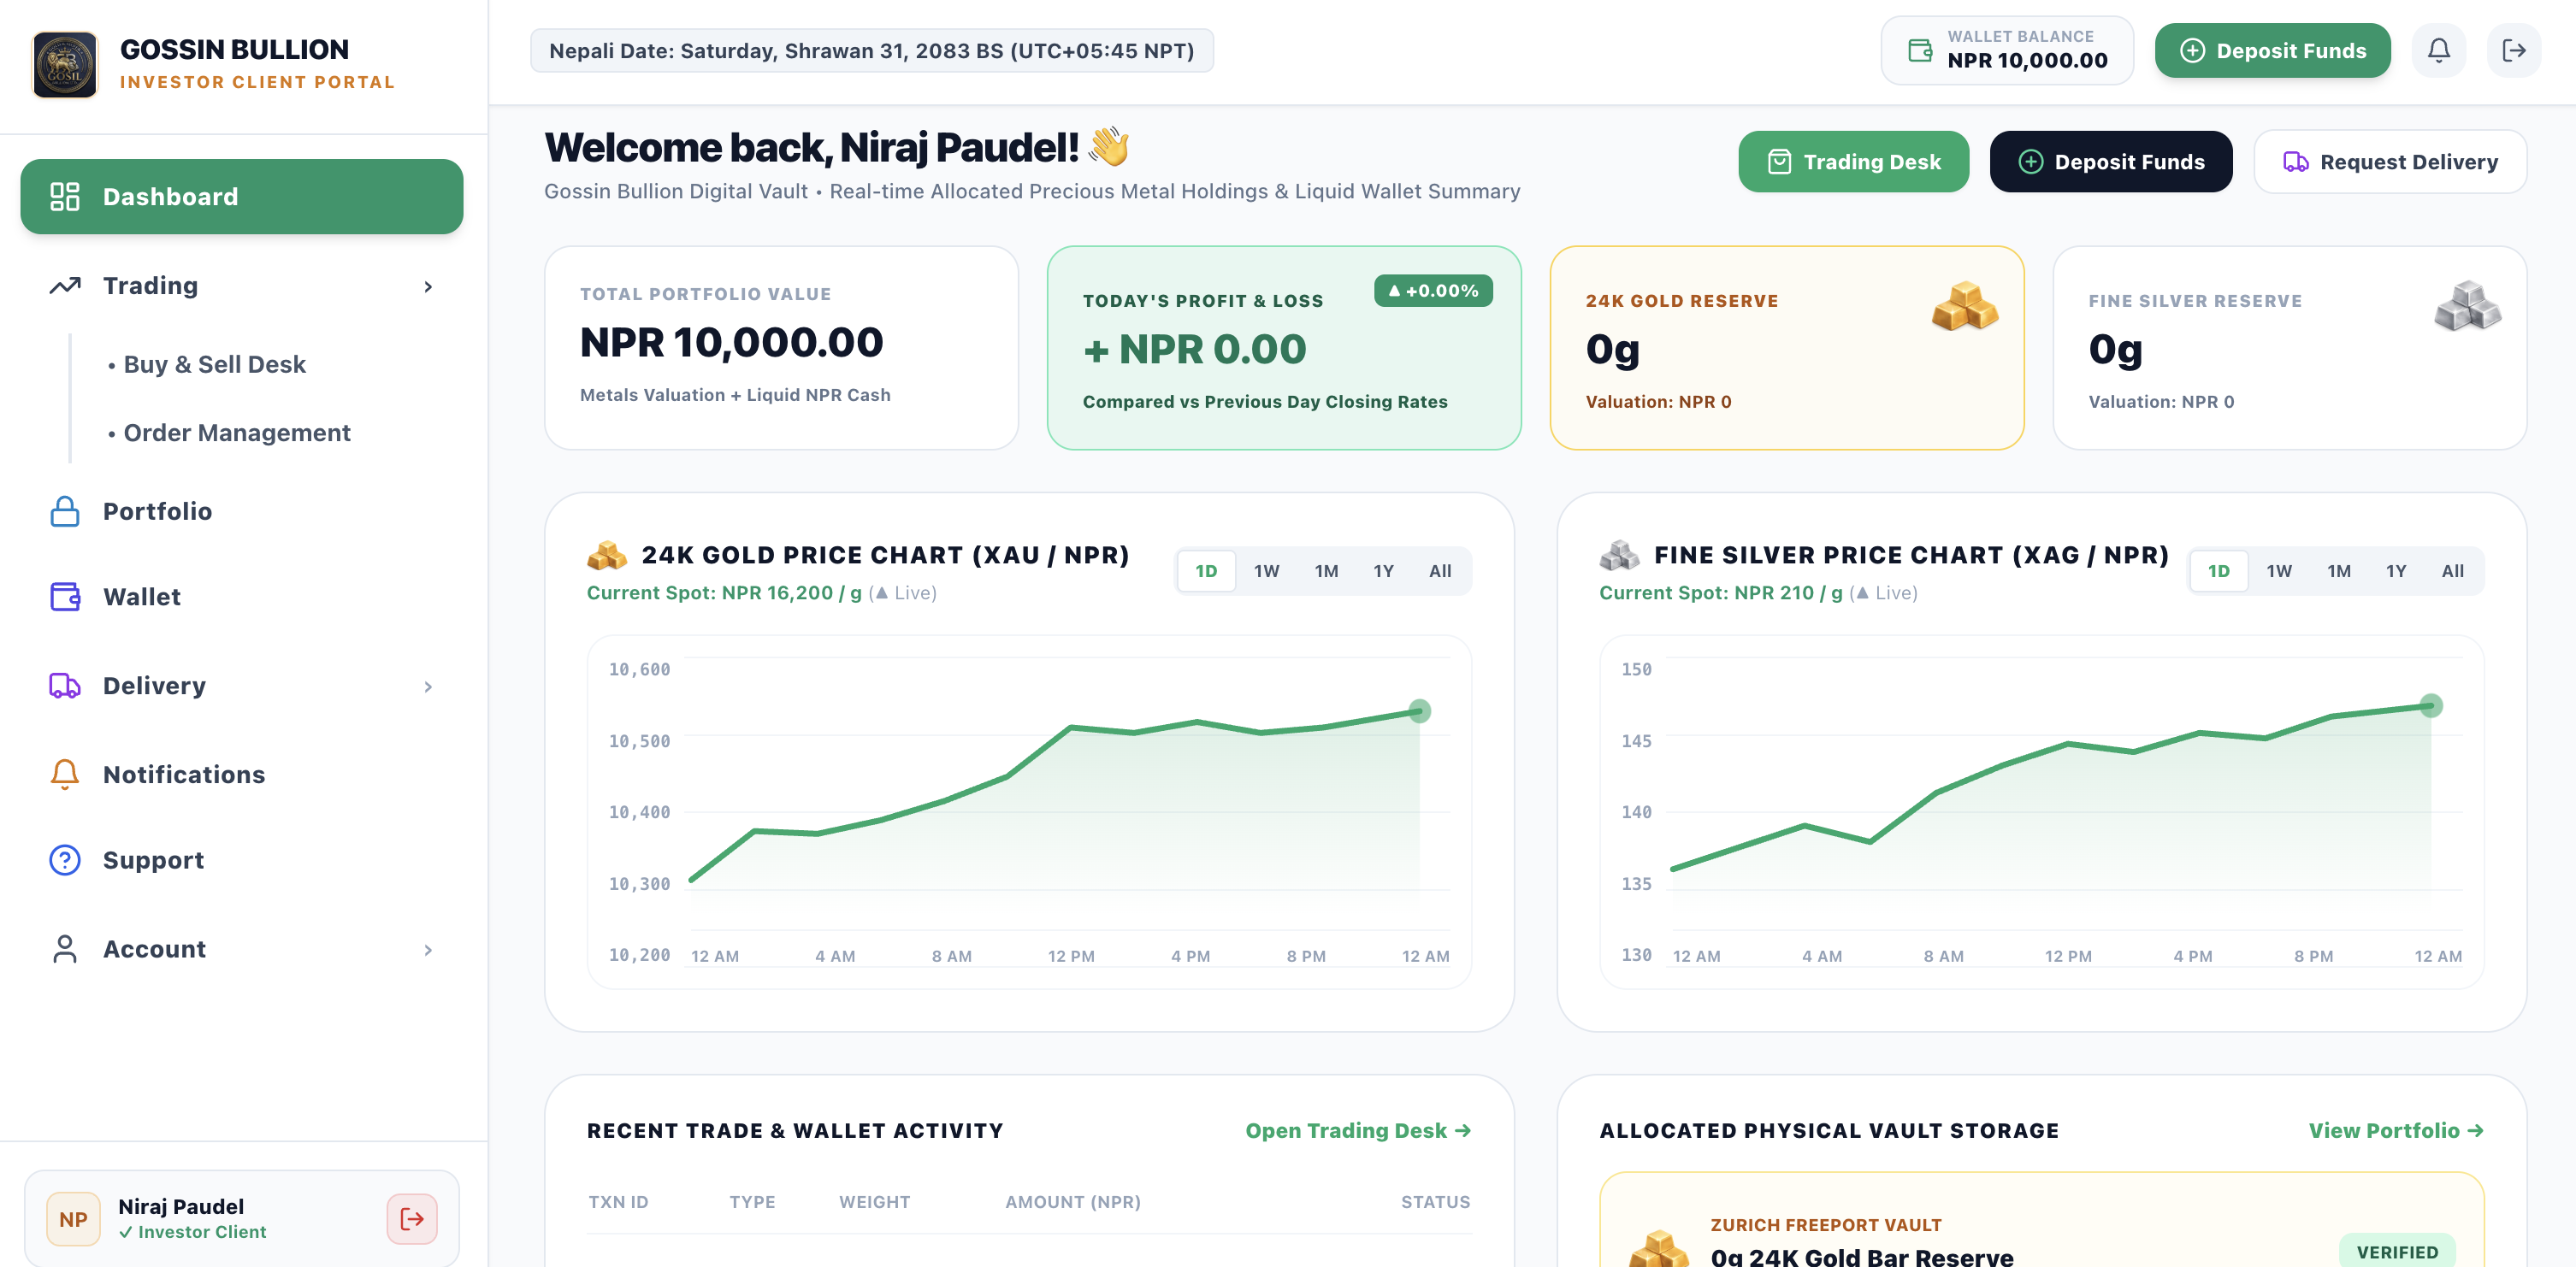Click the sidebar Wallet icon
2576x1267 pixels.
pos(65,597)
